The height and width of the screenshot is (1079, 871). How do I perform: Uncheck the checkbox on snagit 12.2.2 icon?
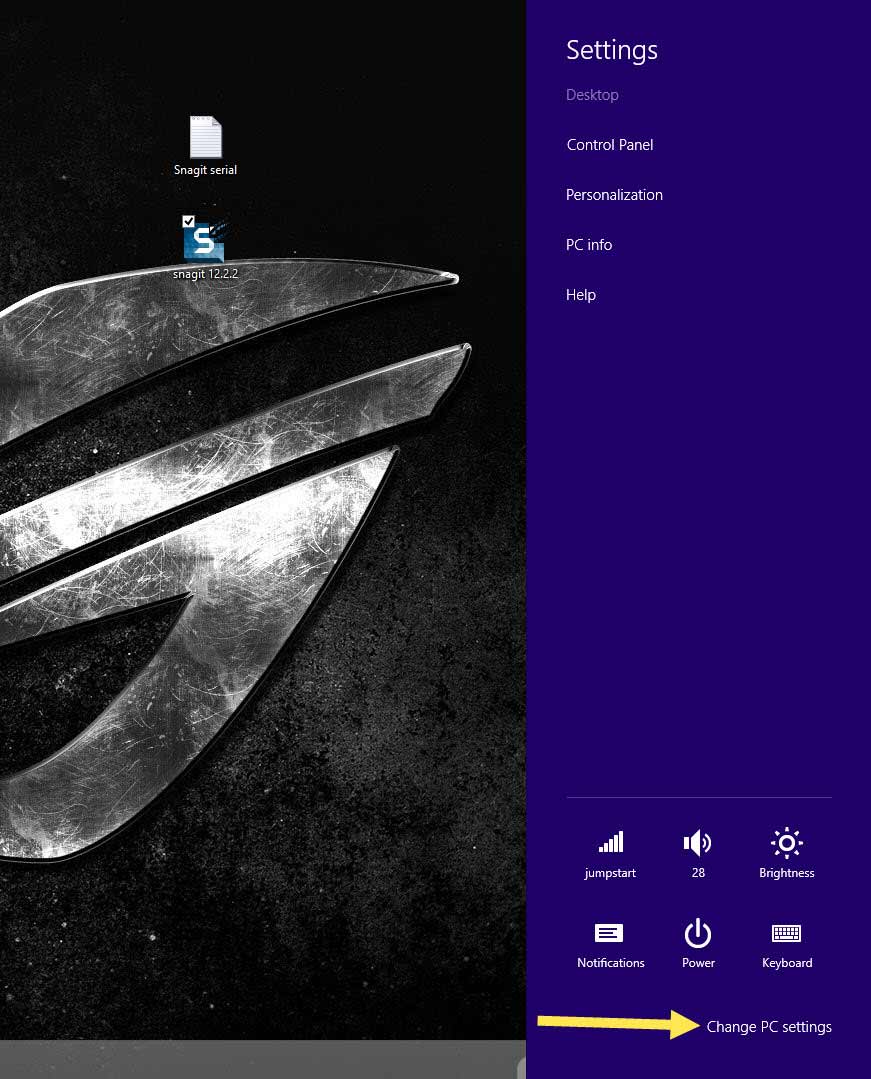188,221
